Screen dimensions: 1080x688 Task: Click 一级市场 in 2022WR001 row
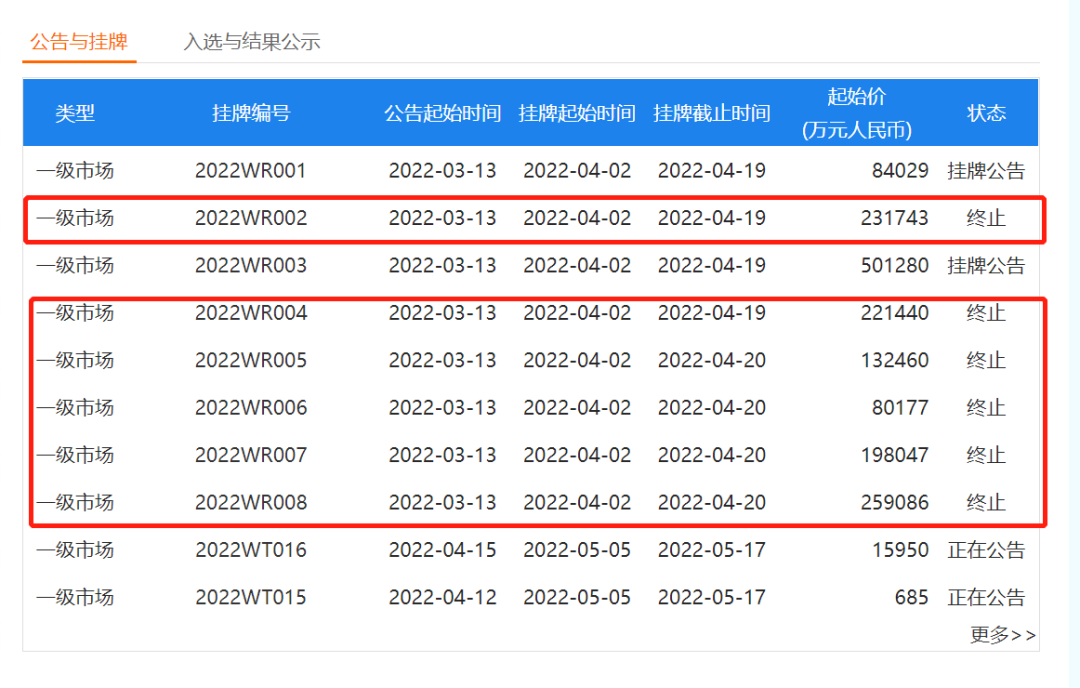(x=75, y=171)
